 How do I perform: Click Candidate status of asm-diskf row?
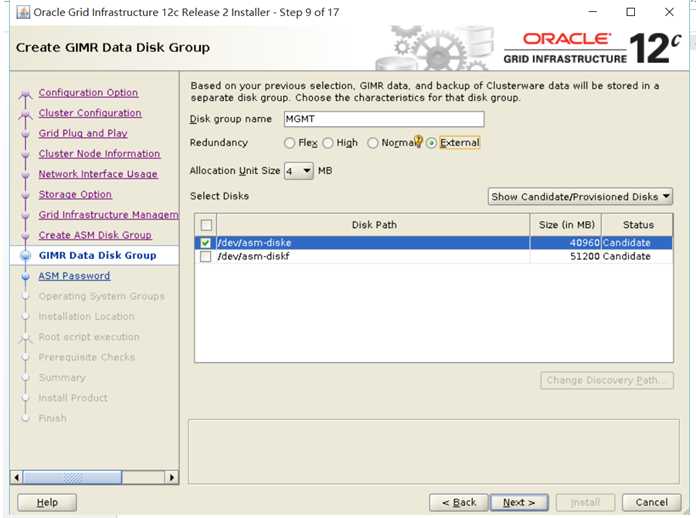(637, 257)
